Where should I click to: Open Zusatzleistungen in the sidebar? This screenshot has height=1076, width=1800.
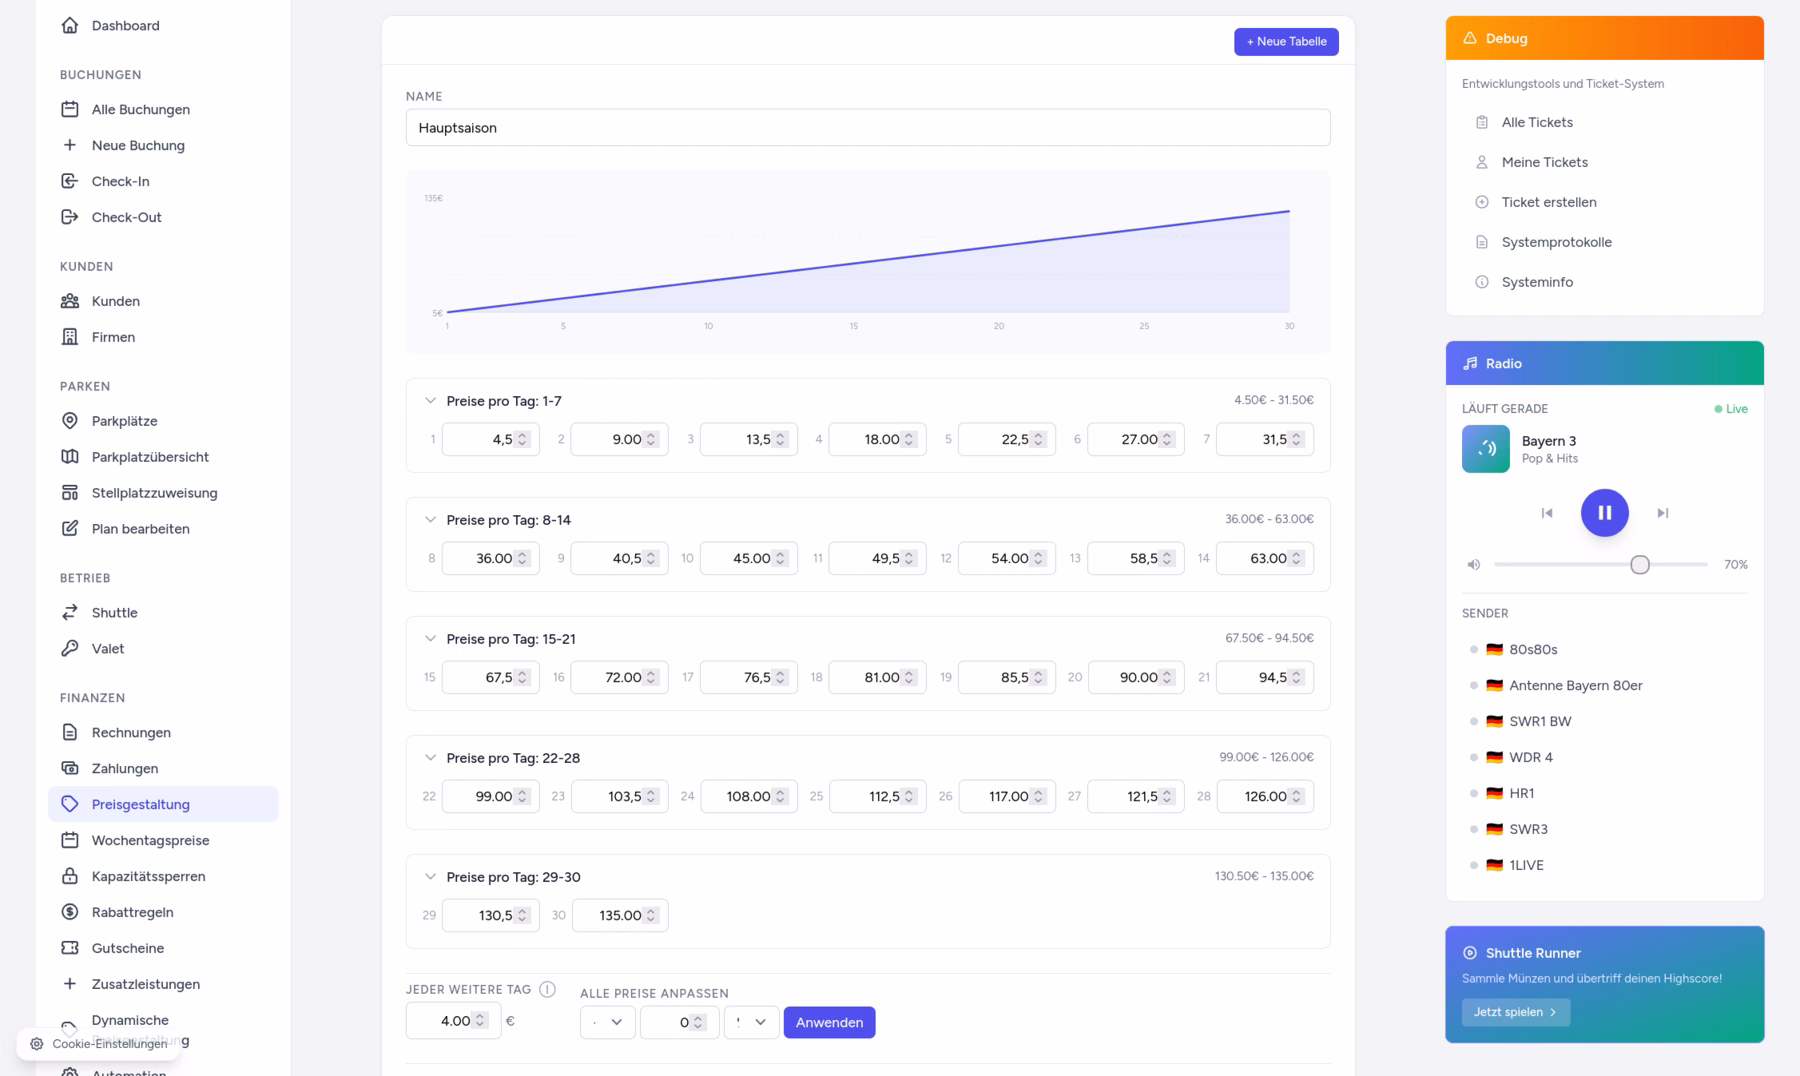(163, 985)
